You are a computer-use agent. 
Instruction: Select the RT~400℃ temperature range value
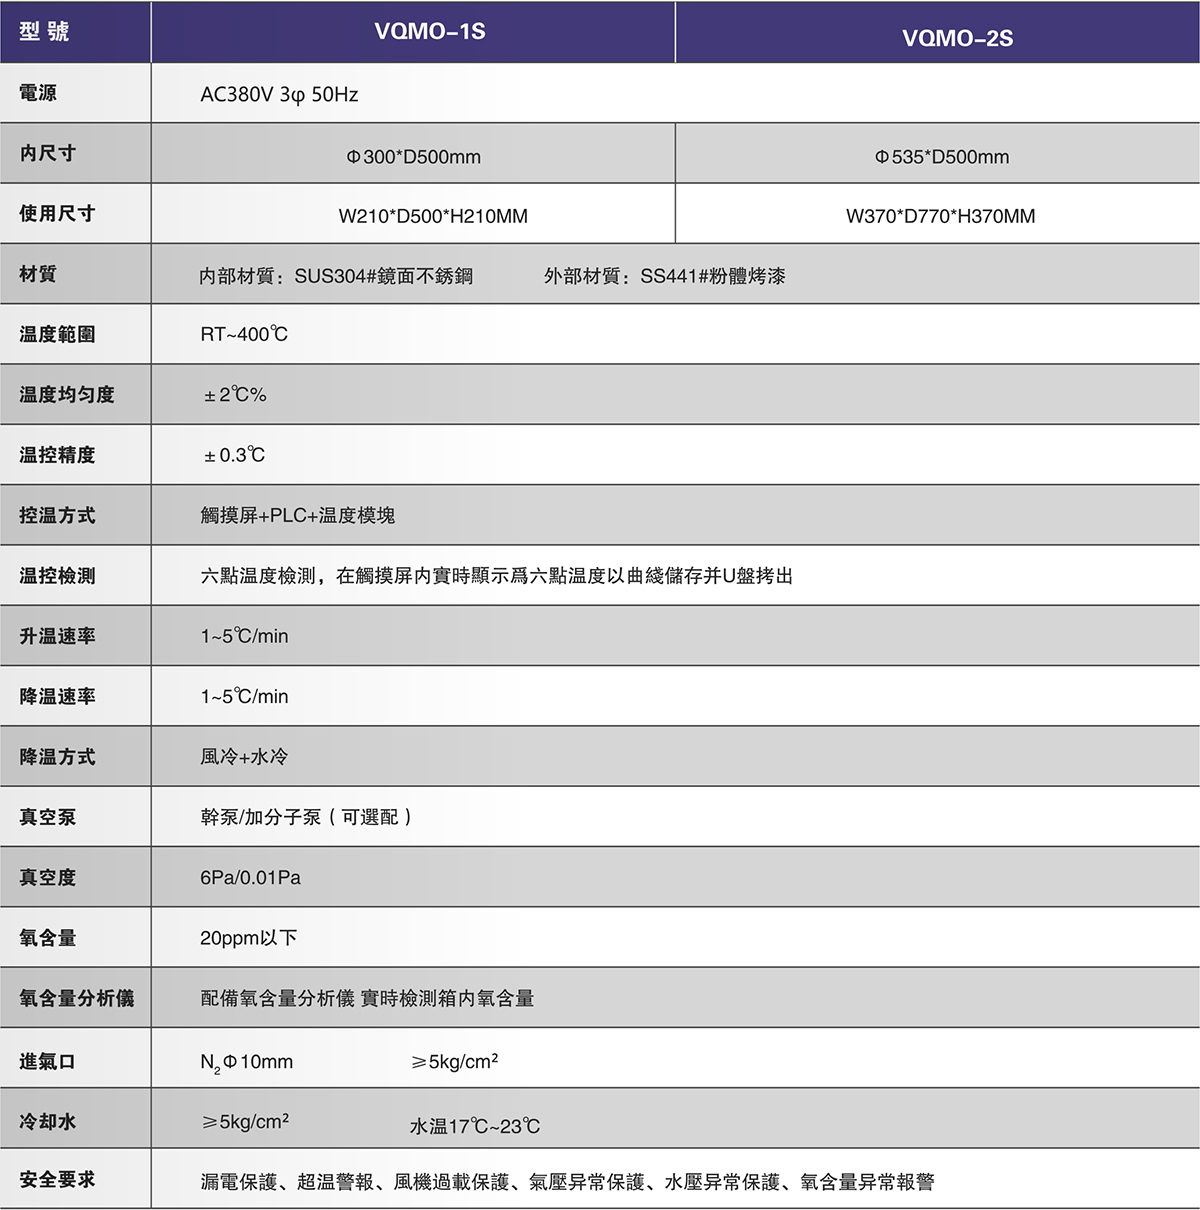coord(244,334)
